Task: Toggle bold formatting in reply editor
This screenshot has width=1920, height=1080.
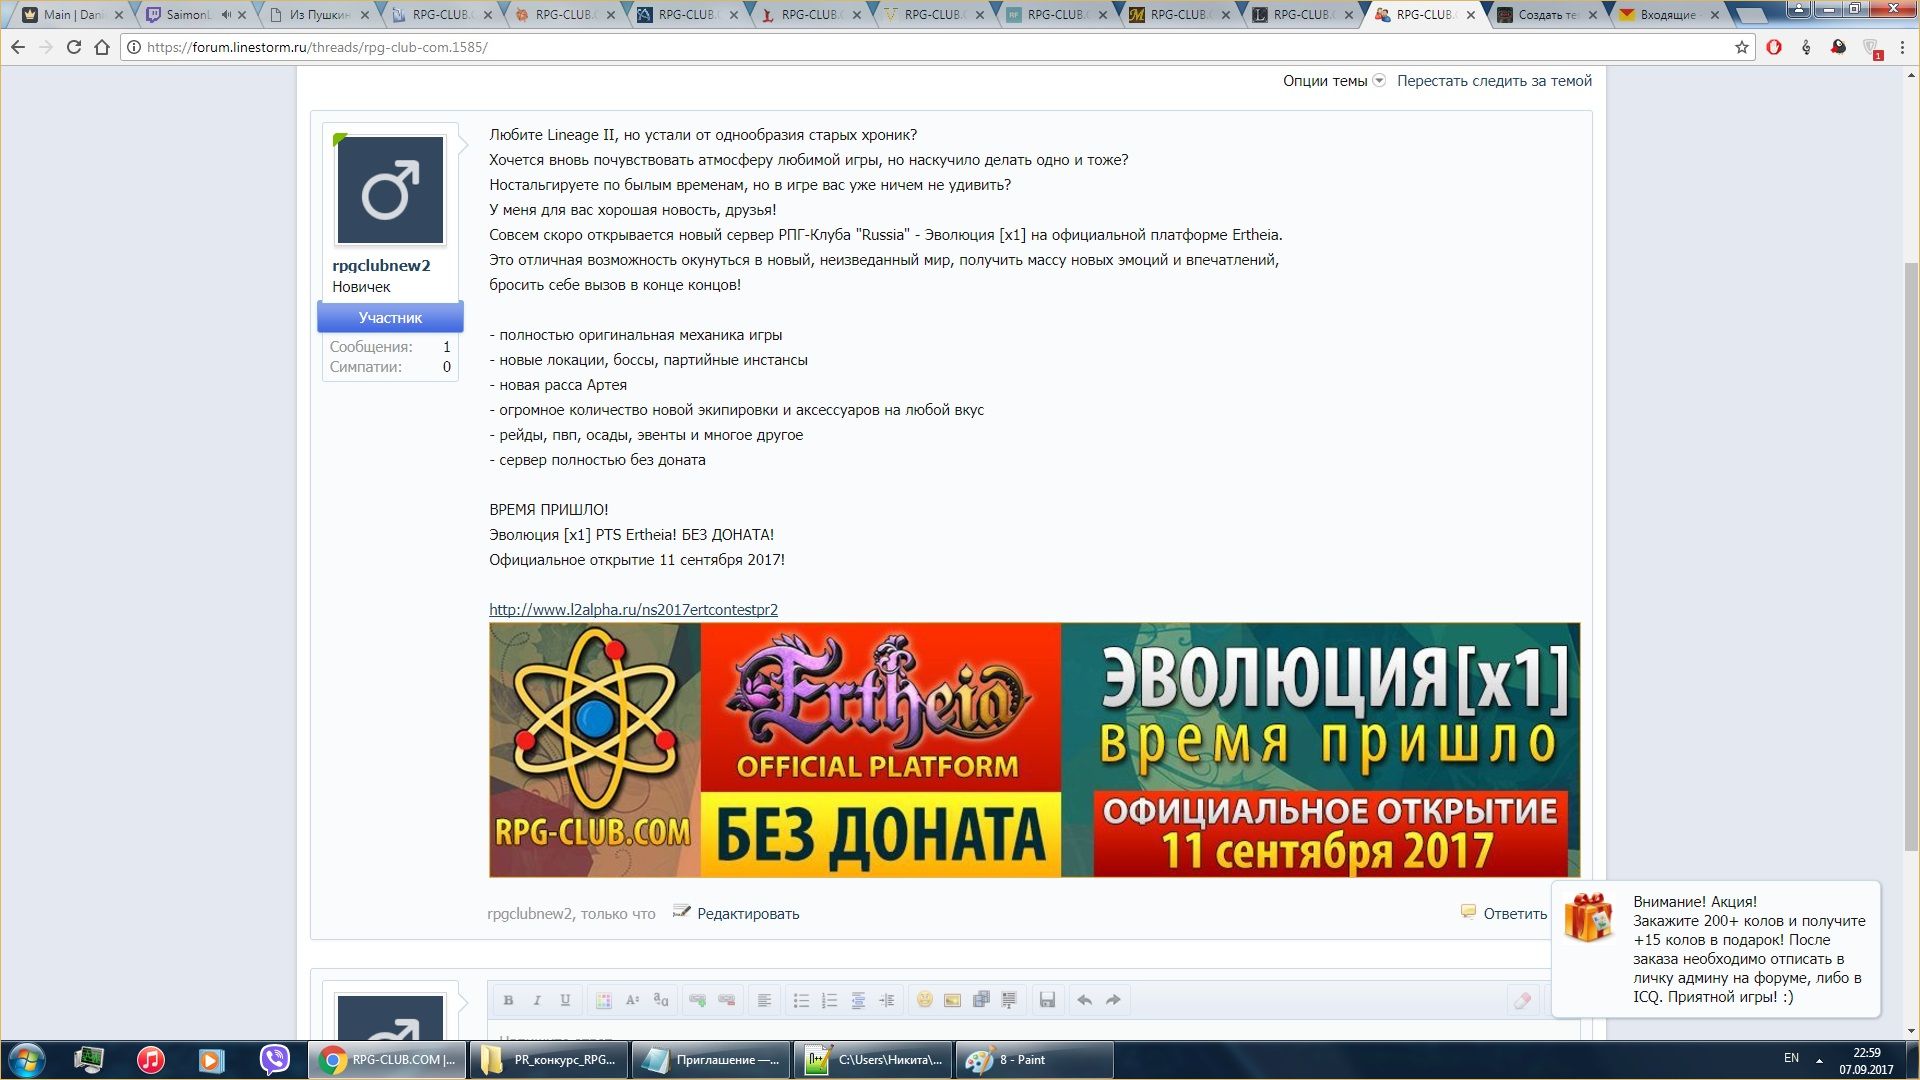Action: click(x=508, y=1000)
